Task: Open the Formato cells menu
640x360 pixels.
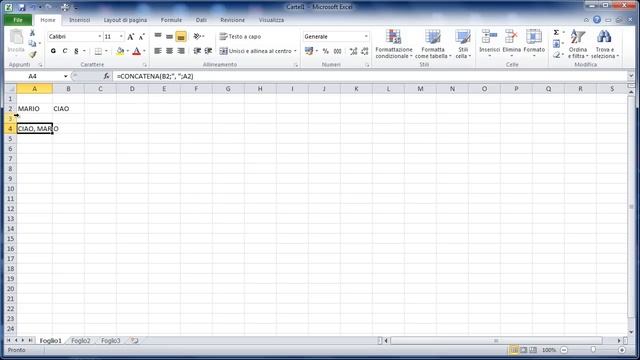Action: tap(534, 43)
